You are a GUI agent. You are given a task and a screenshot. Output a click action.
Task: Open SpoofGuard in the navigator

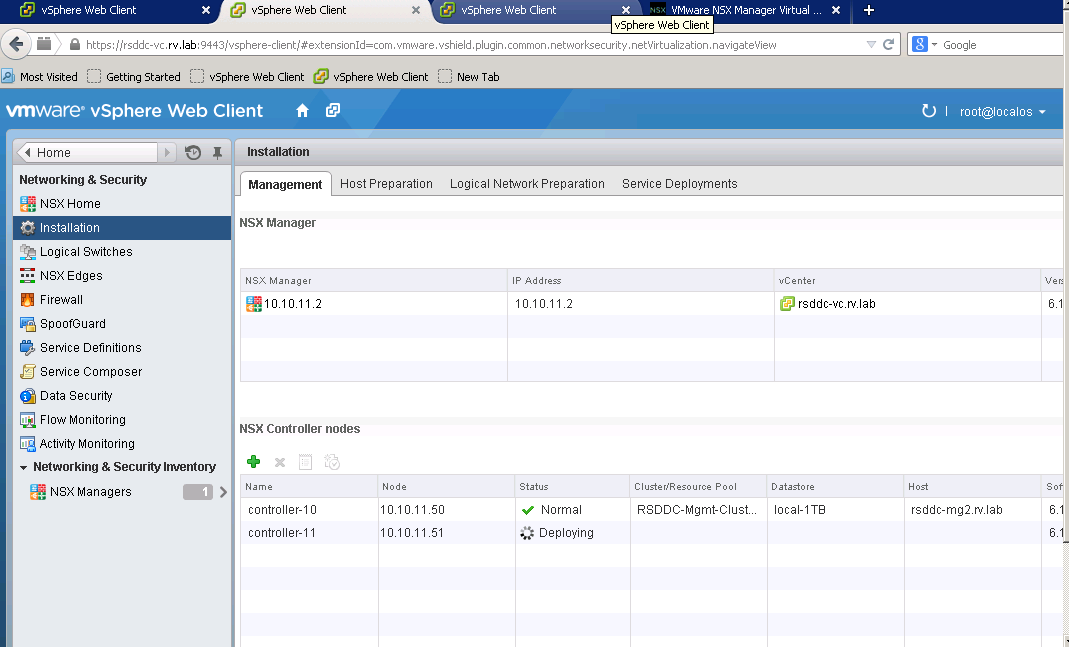click(x=72, y=324)
